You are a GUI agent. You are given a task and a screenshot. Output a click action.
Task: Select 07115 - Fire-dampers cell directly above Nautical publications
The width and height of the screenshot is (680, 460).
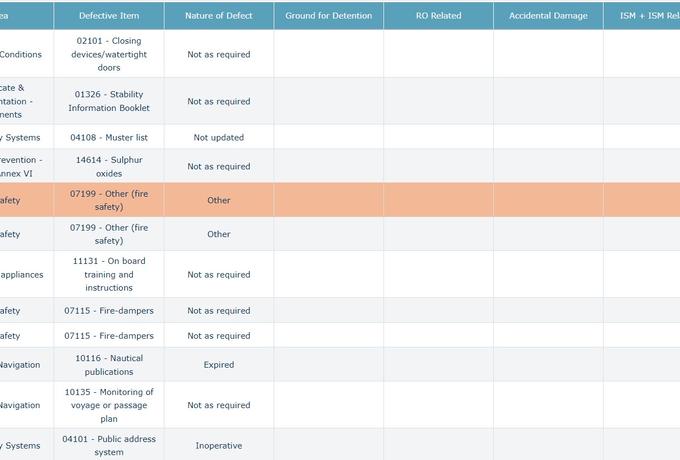point(109,336)
